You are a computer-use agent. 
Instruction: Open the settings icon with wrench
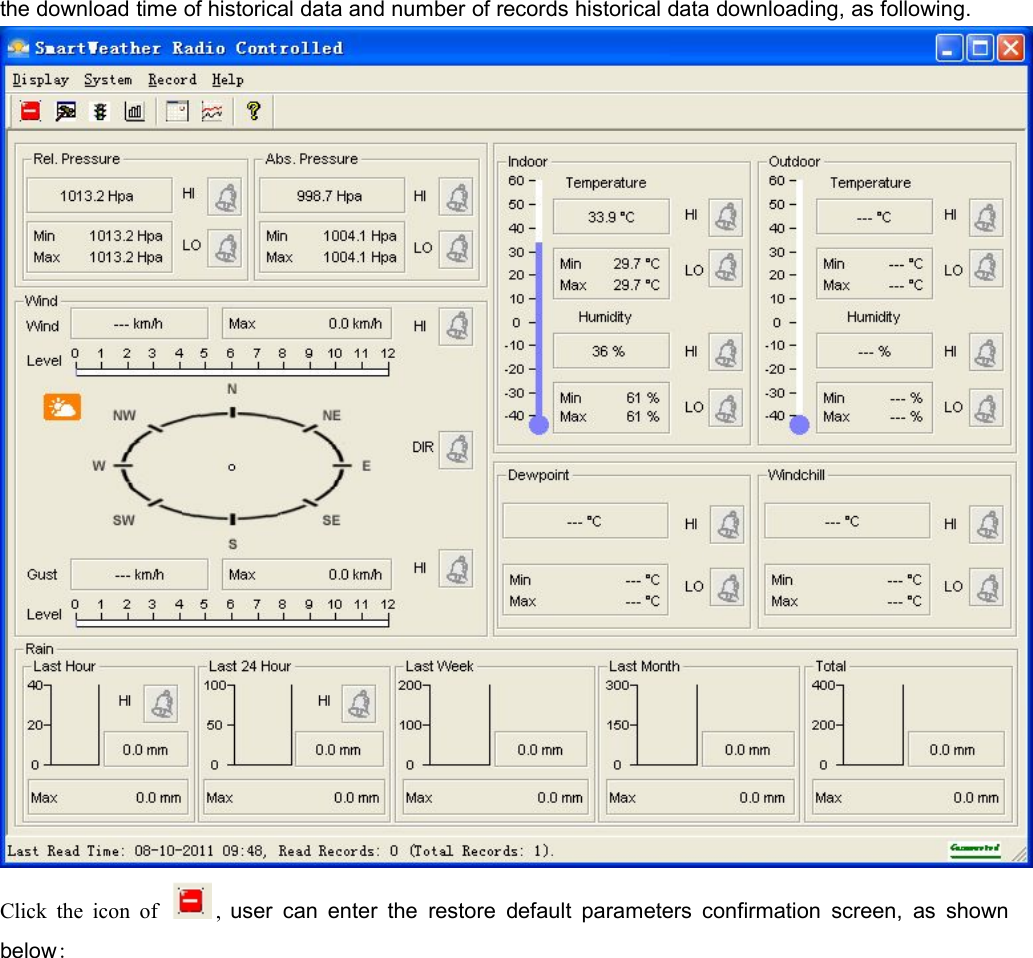pos(66,112)
